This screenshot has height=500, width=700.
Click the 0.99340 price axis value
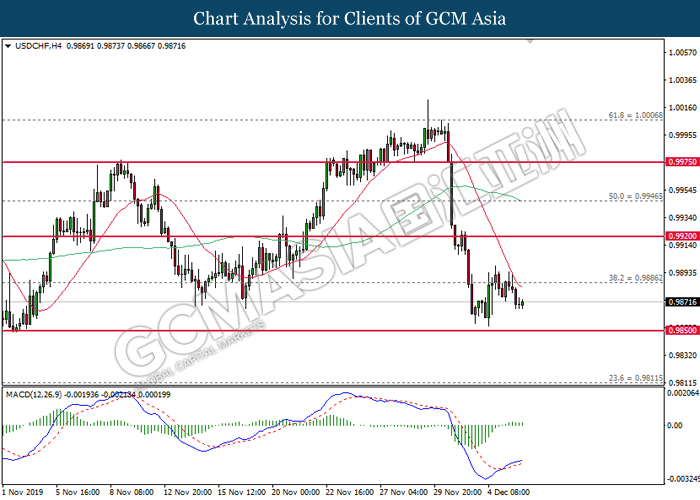click(683, 218)
